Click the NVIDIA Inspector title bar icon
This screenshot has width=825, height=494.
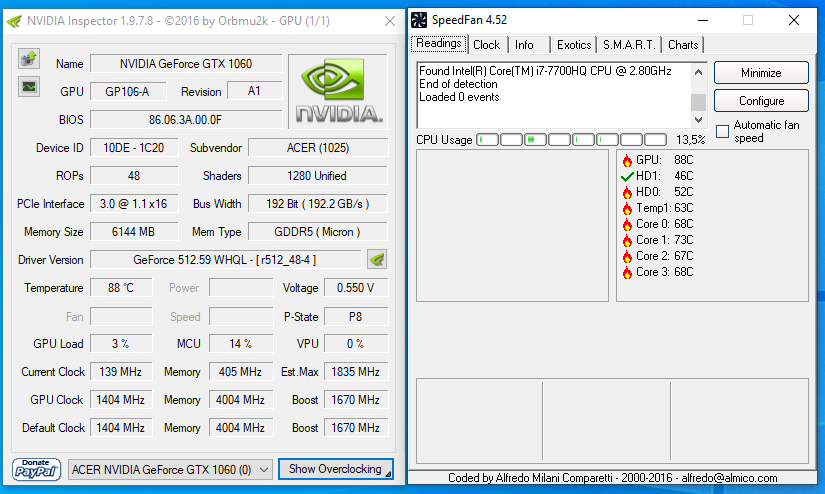(x=14, y=21)
